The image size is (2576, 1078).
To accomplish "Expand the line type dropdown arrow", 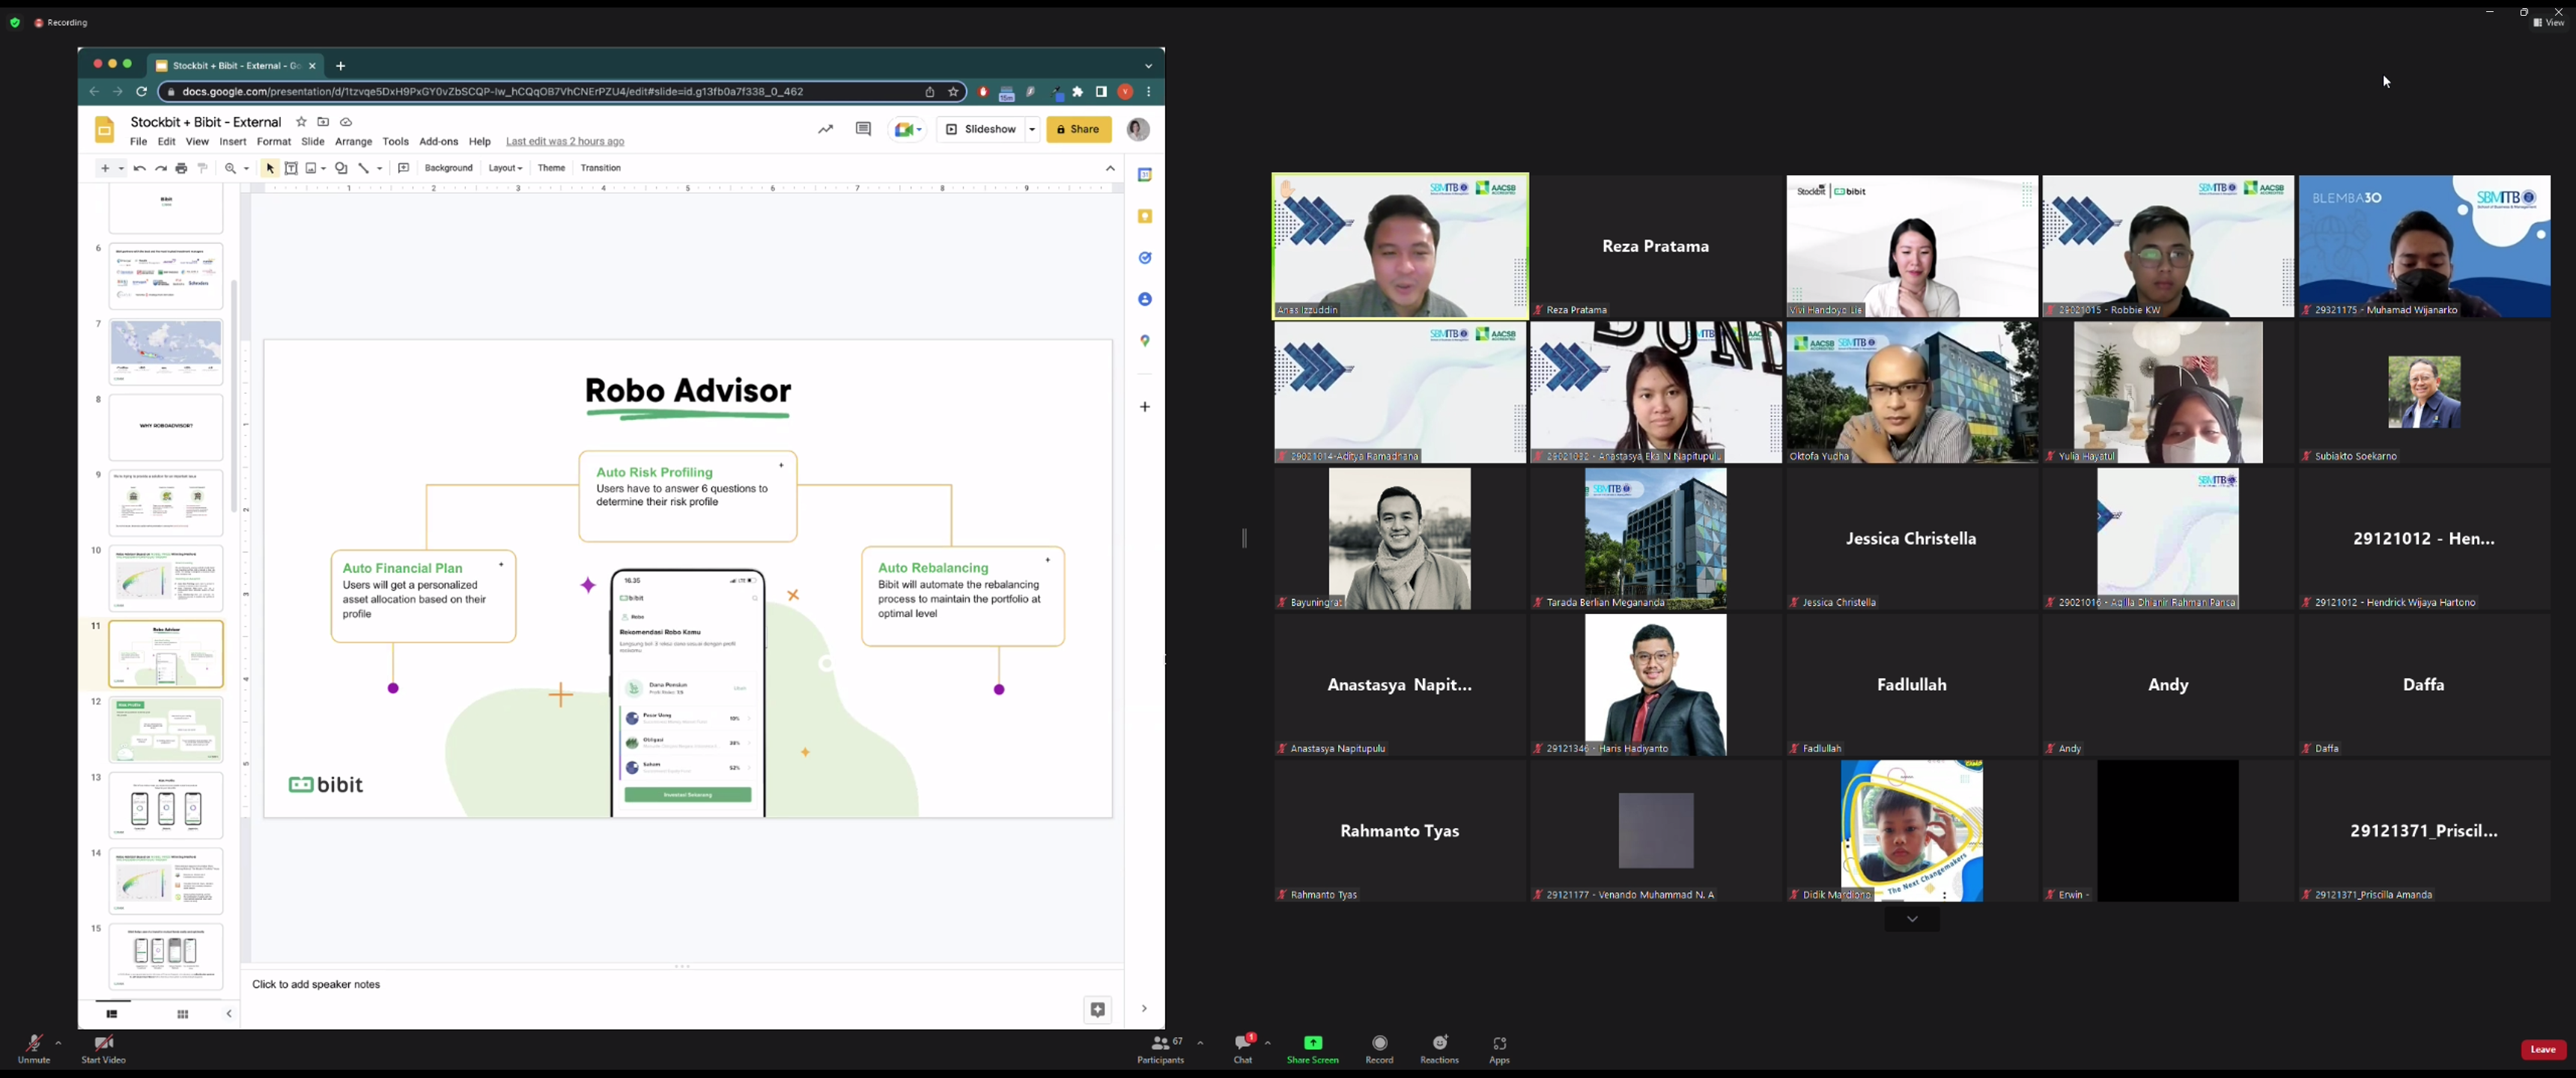I will (380, 168).
